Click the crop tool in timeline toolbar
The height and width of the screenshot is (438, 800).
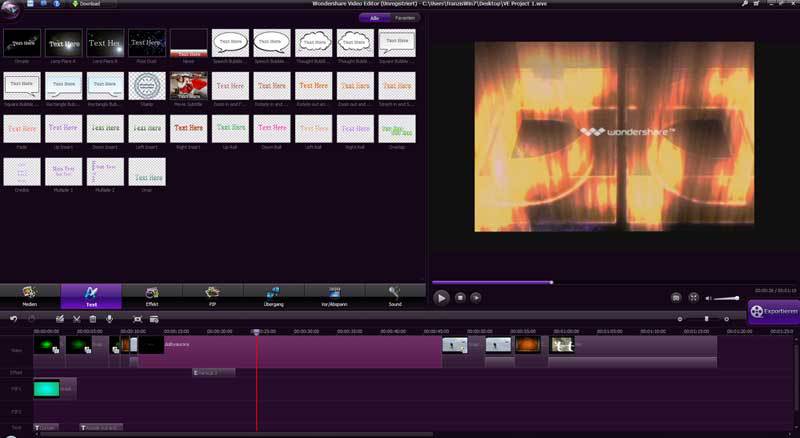[x=137, y=319]
